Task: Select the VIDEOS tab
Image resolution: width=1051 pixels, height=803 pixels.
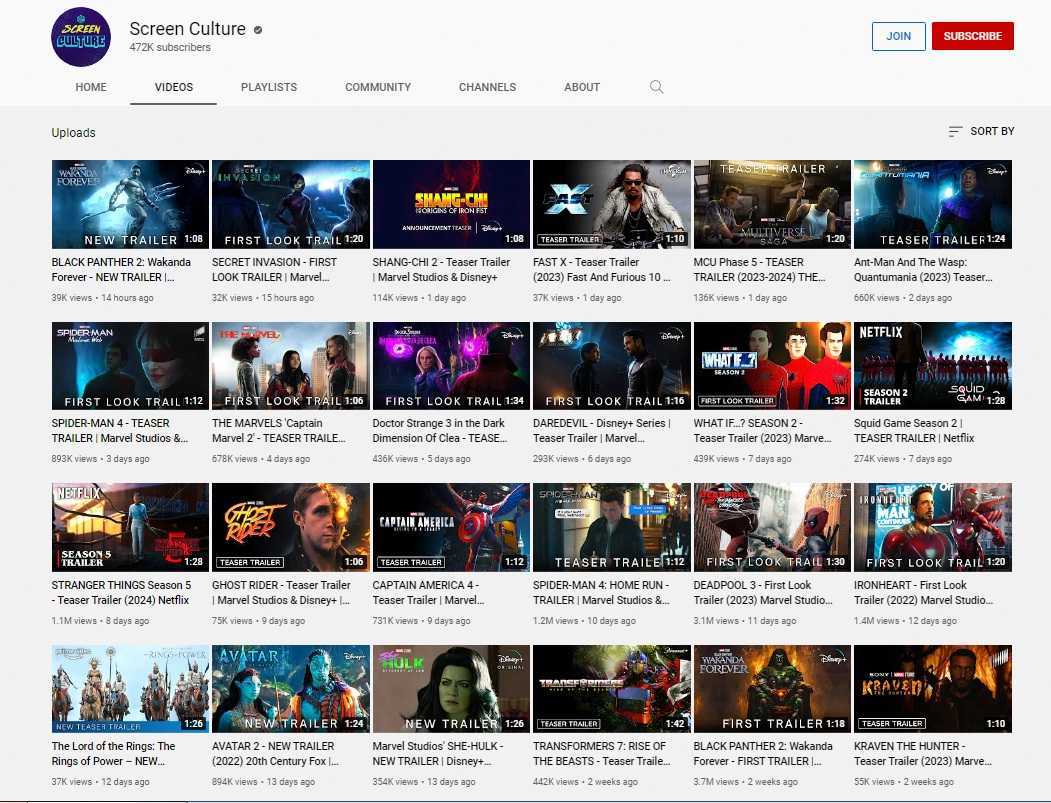Action: (x=173, y=87)
